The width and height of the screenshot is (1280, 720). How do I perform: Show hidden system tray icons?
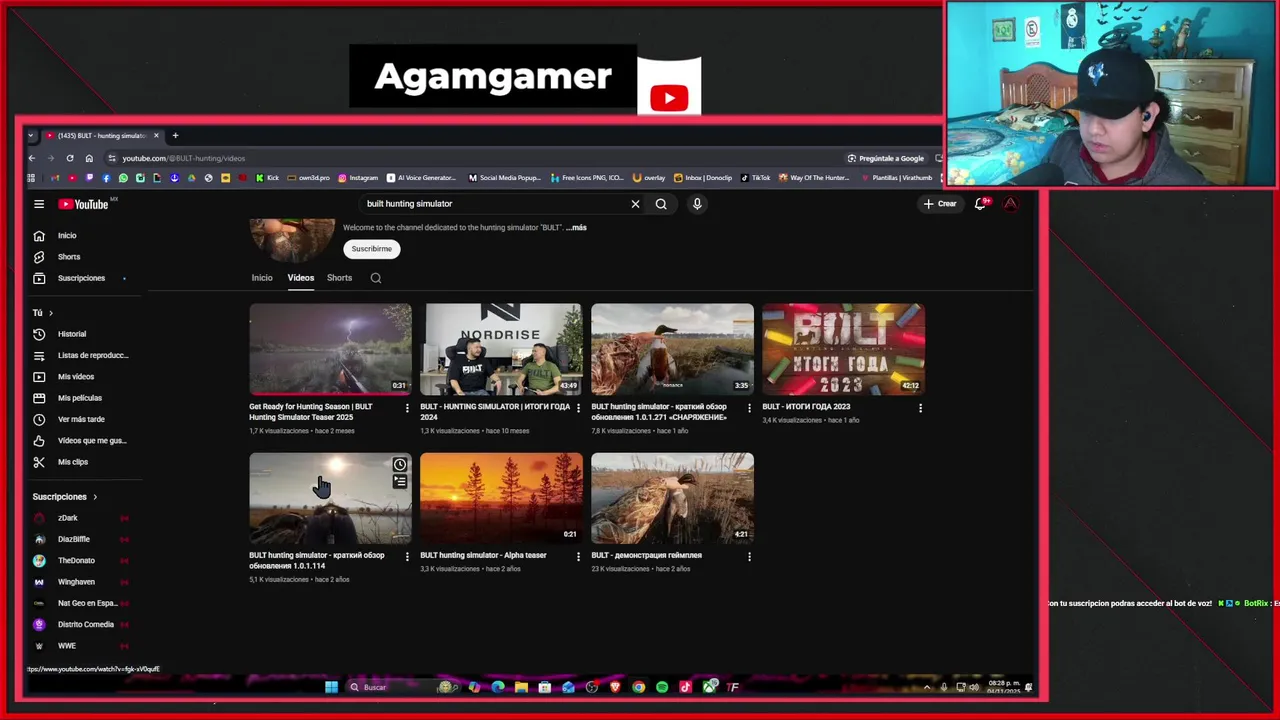[x=927, y=687]
